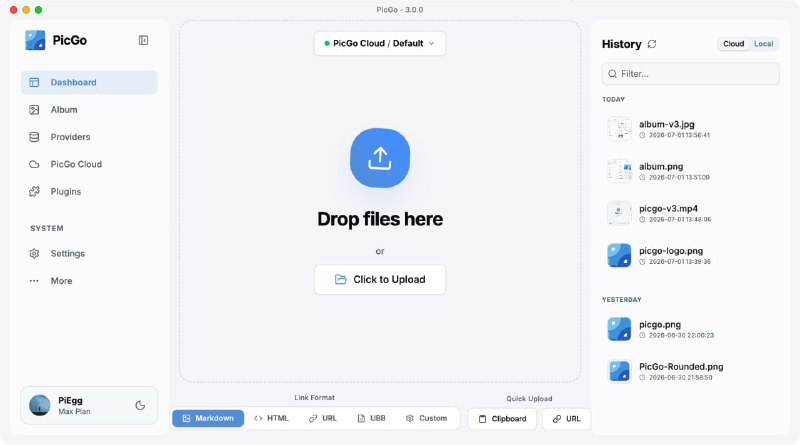Click the timestamp 2026-07-01 13:56:41
The image size is (800, 445).
(x=679, y=135)
